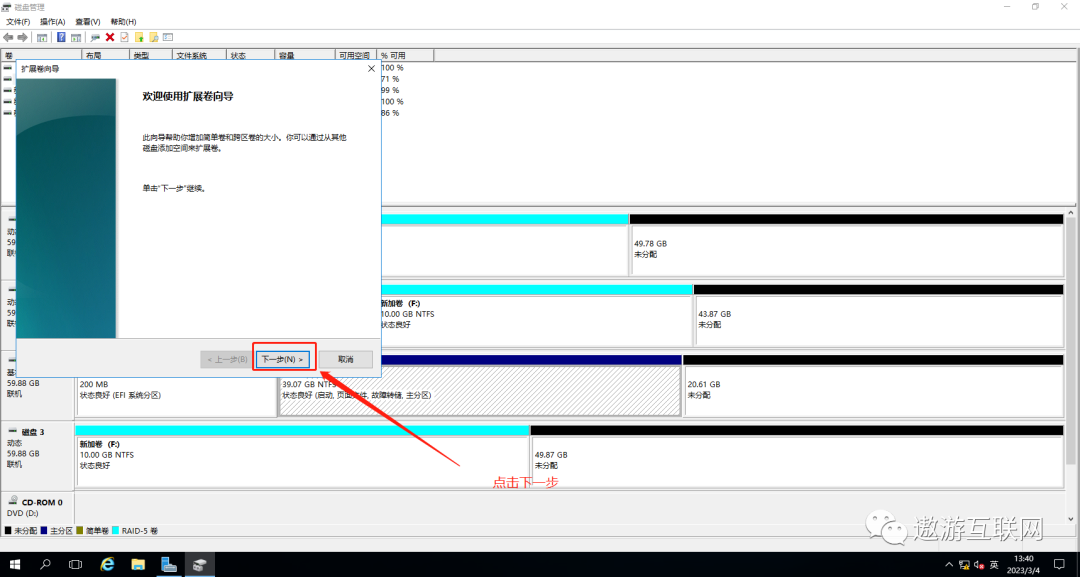
Task: Open File Explorer from the taskbar
Action: point(138,565)
